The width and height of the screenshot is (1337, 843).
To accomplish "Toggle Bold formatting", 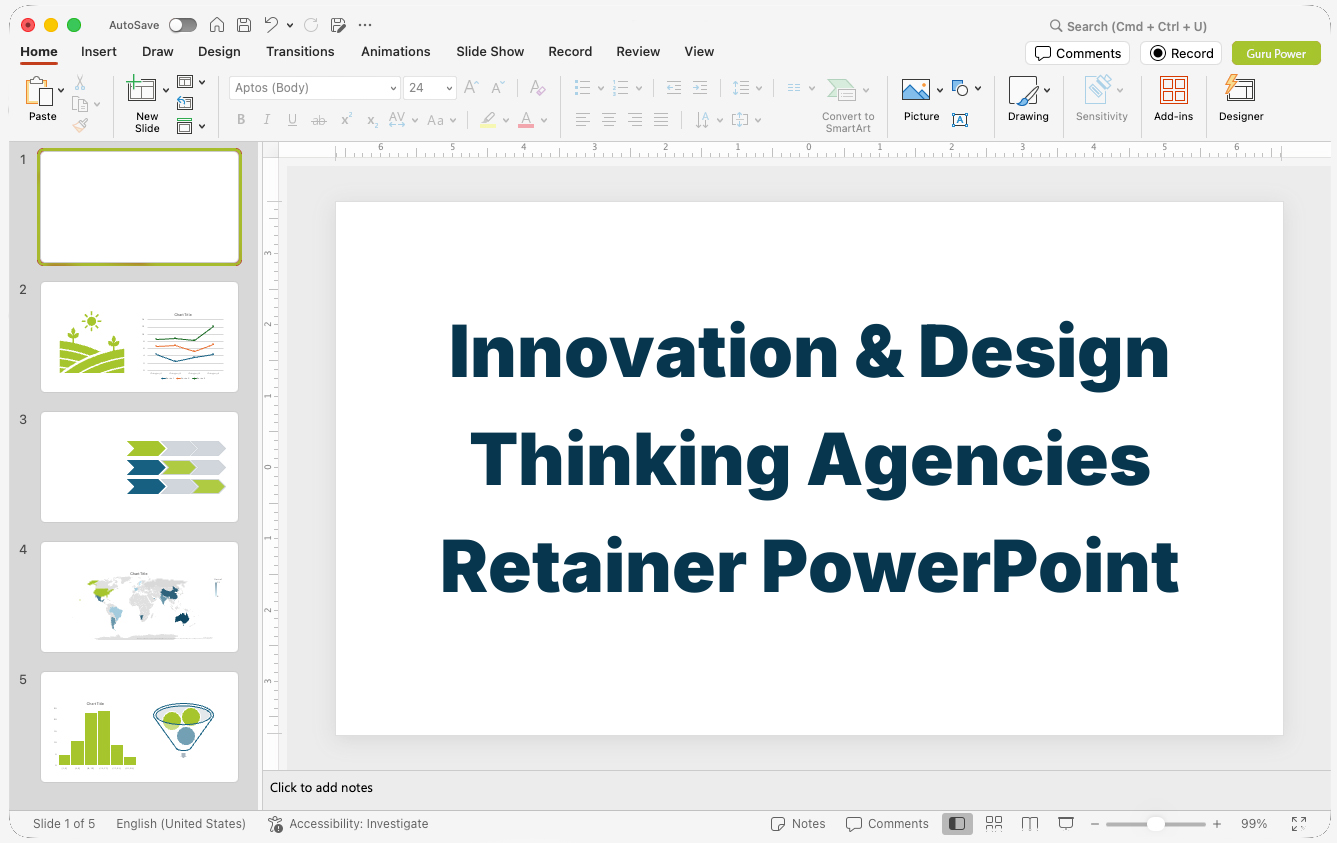I will [241, 120].
